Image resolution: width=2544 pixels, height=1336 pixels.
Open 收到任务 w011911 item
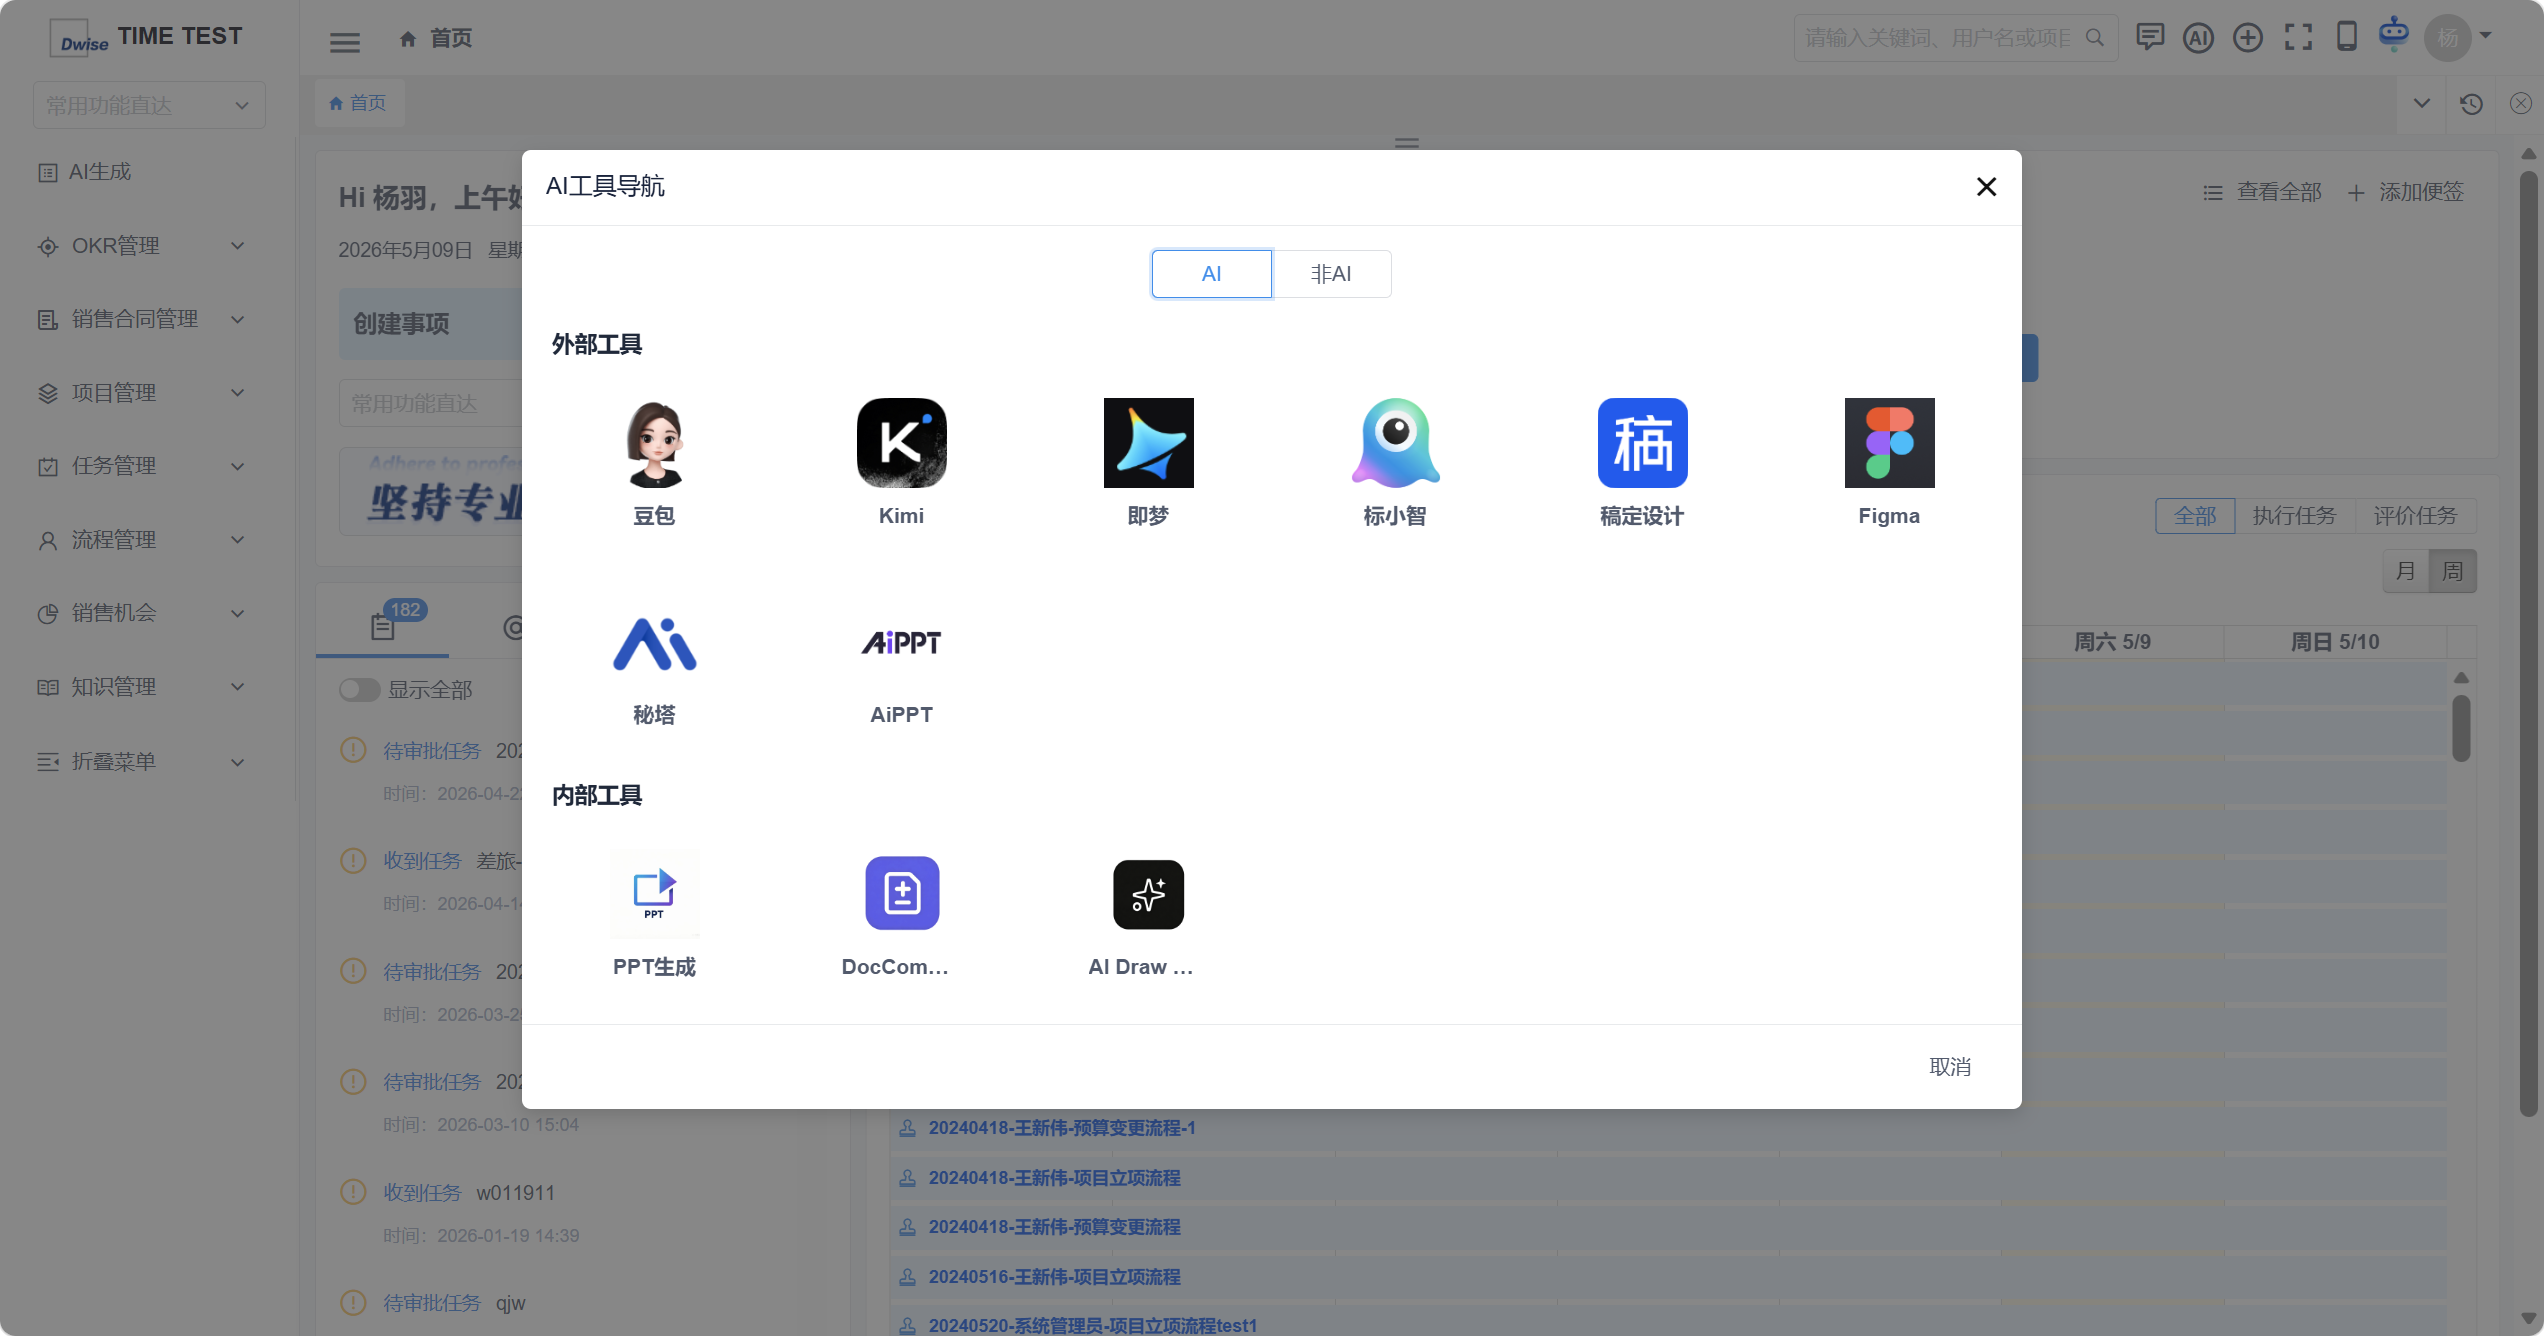(x=469, y=1193)
